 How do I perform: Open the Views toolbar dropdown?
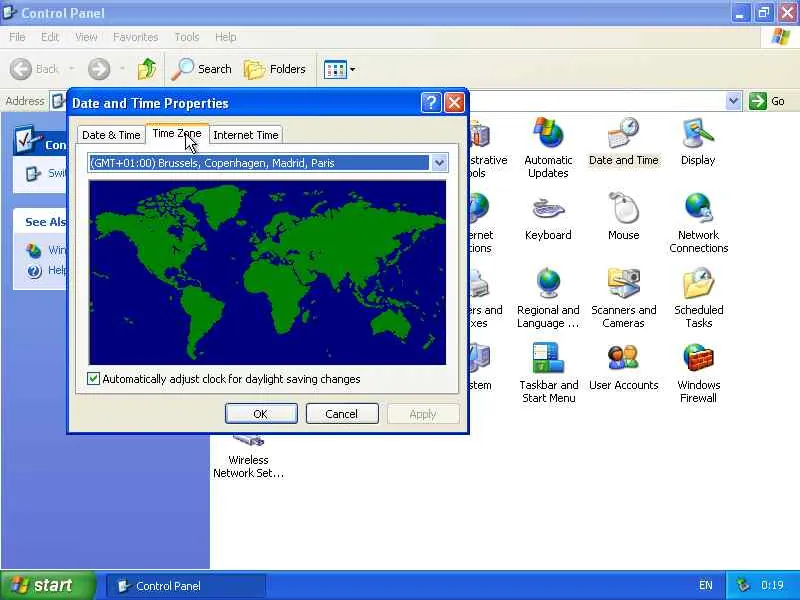[339, 69]
